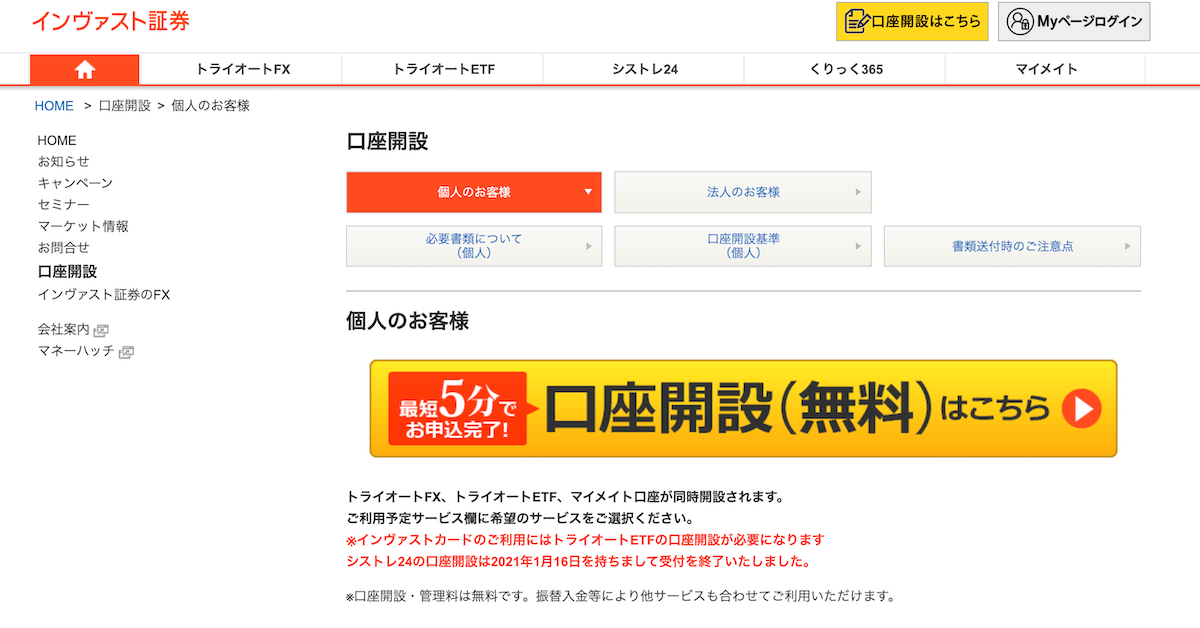Click the 口座開設はこちら header button

click(x=912, y=21)
